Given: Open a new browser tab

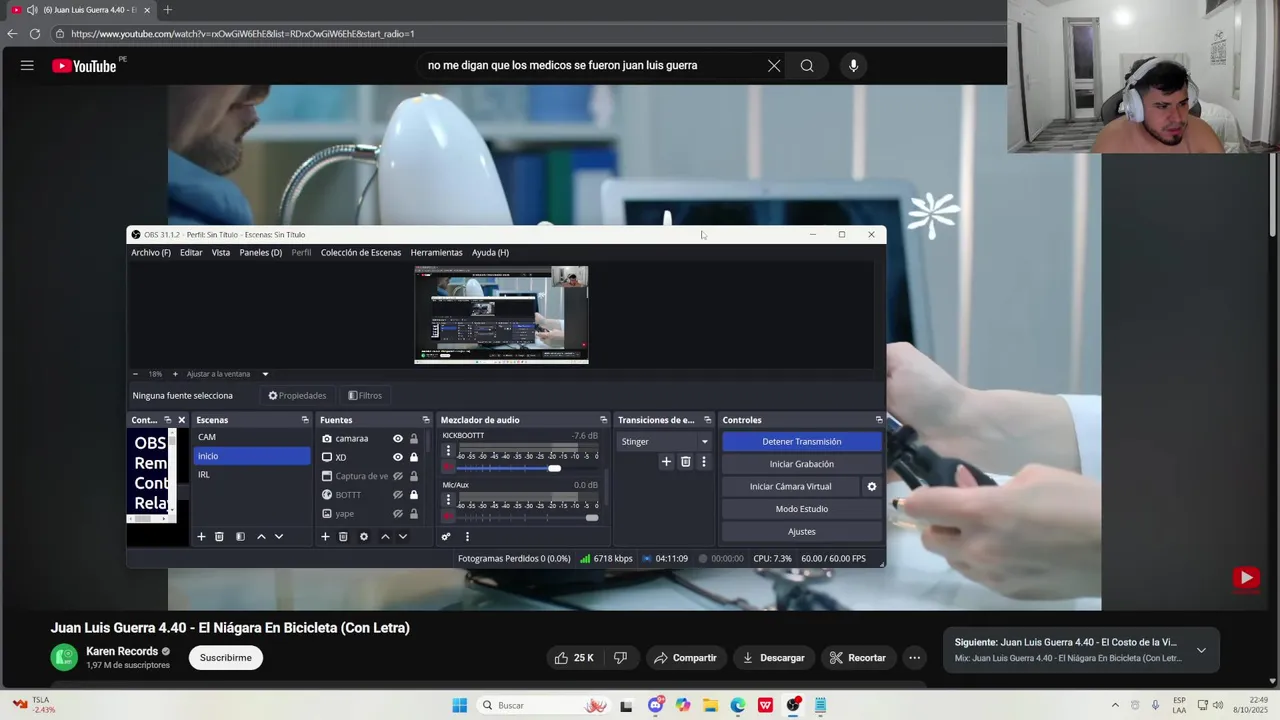Looking at the screenshot, I should coord(167,10).
